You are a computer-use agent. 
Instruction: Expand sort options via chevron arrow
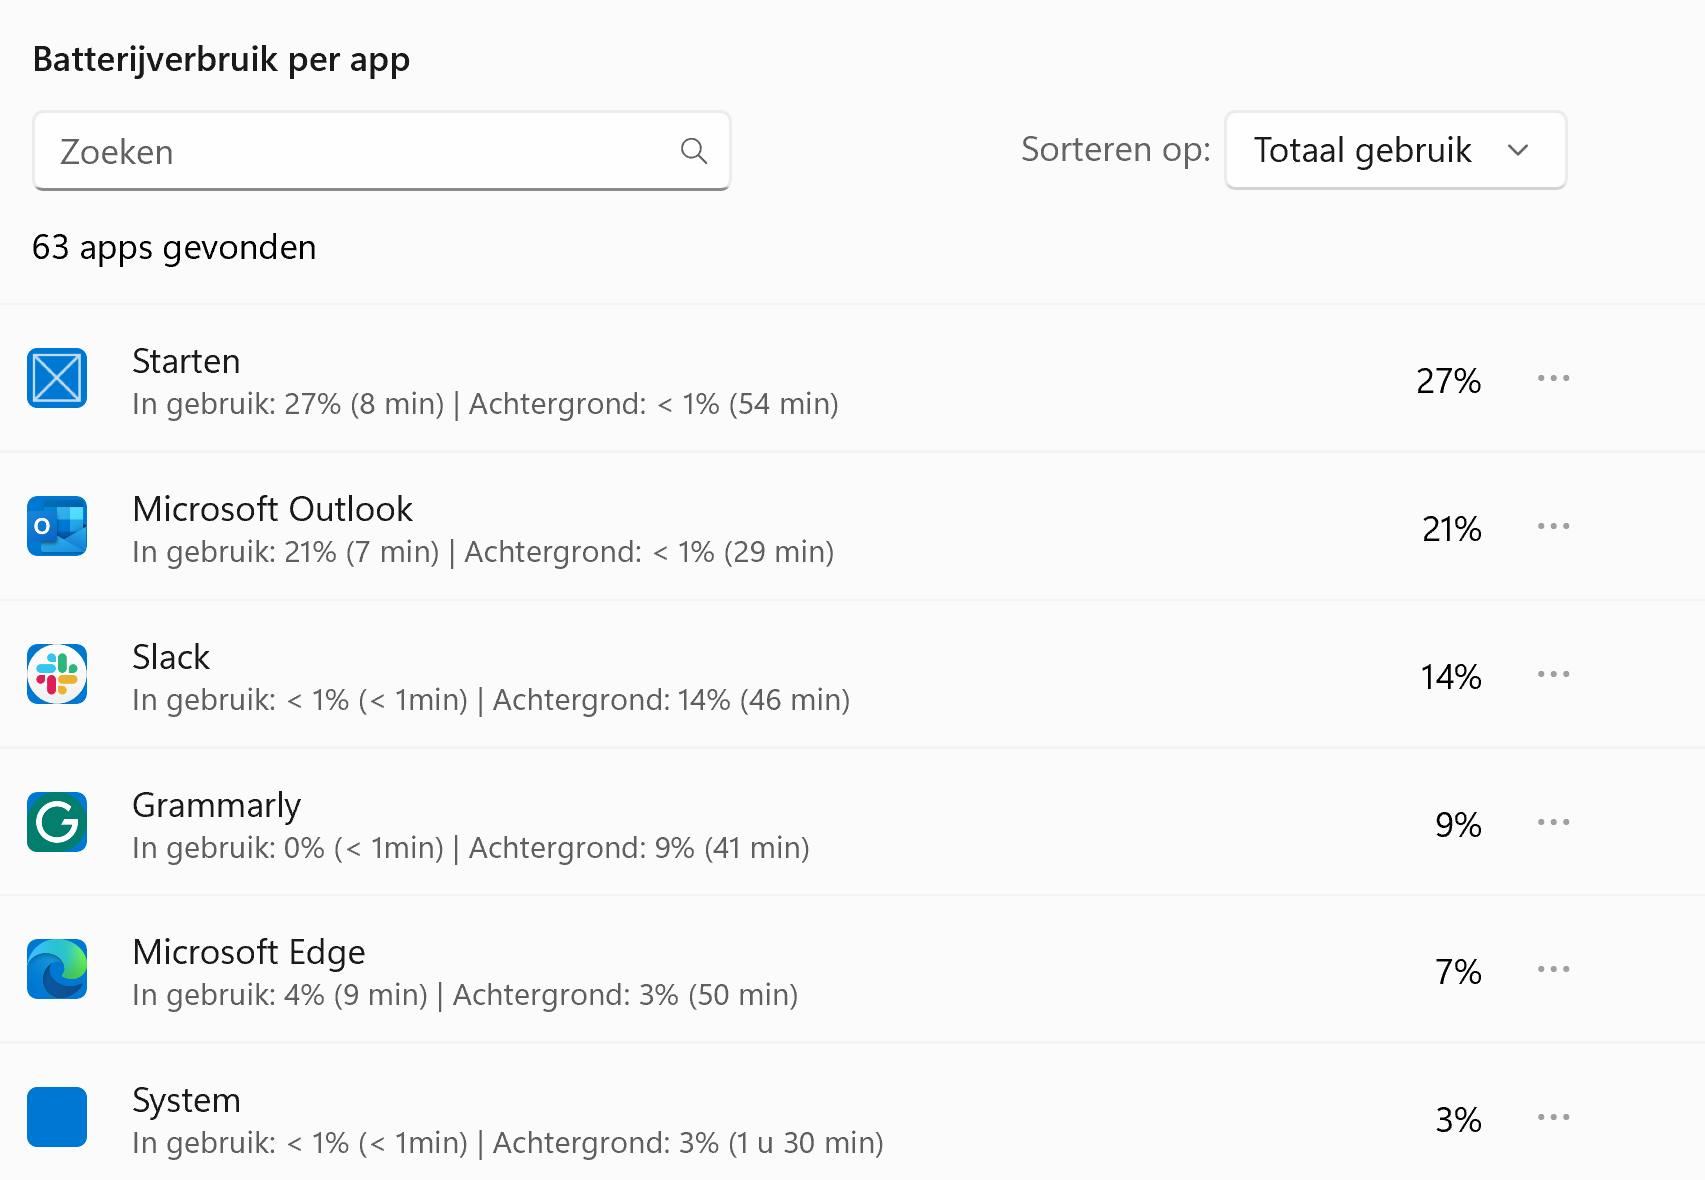pyautogui.click(x=1518, y=151)
